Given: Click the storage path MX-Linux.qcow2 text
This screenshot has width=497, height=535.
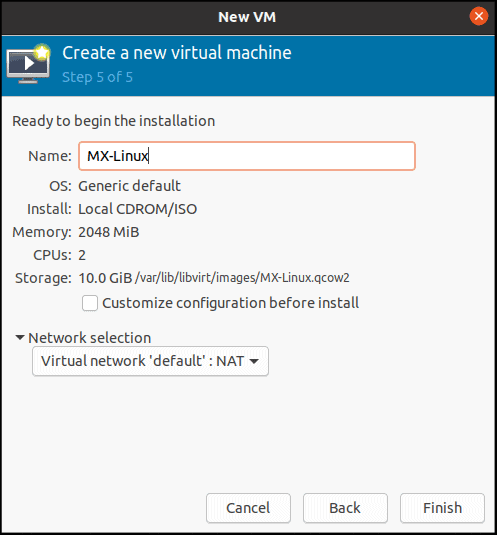Looking at the screenshot, I should 243,278.
